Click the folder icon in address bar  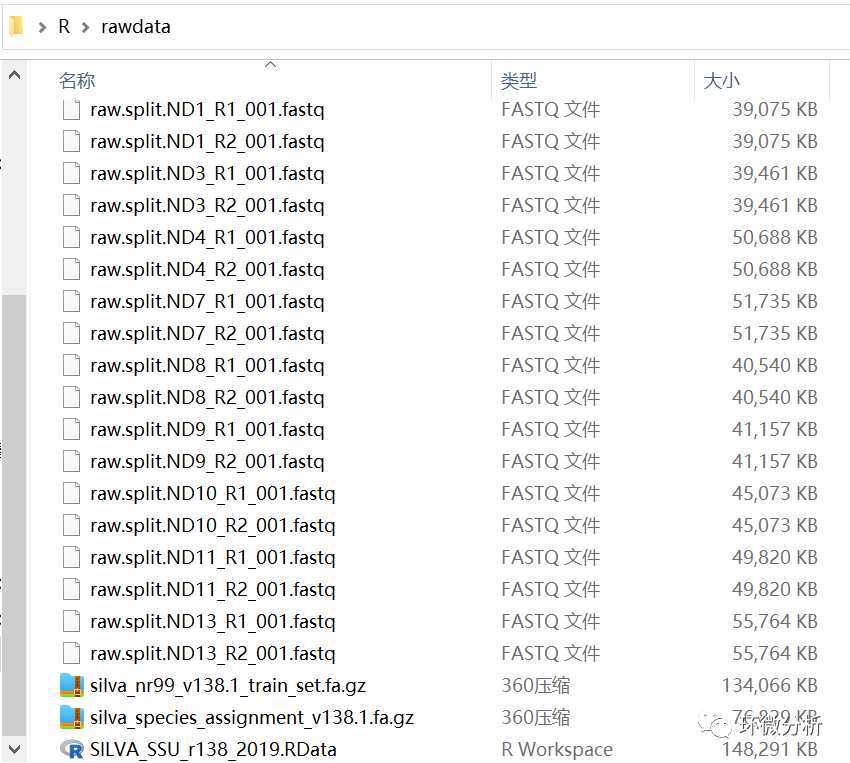click(x=16, y=25)
